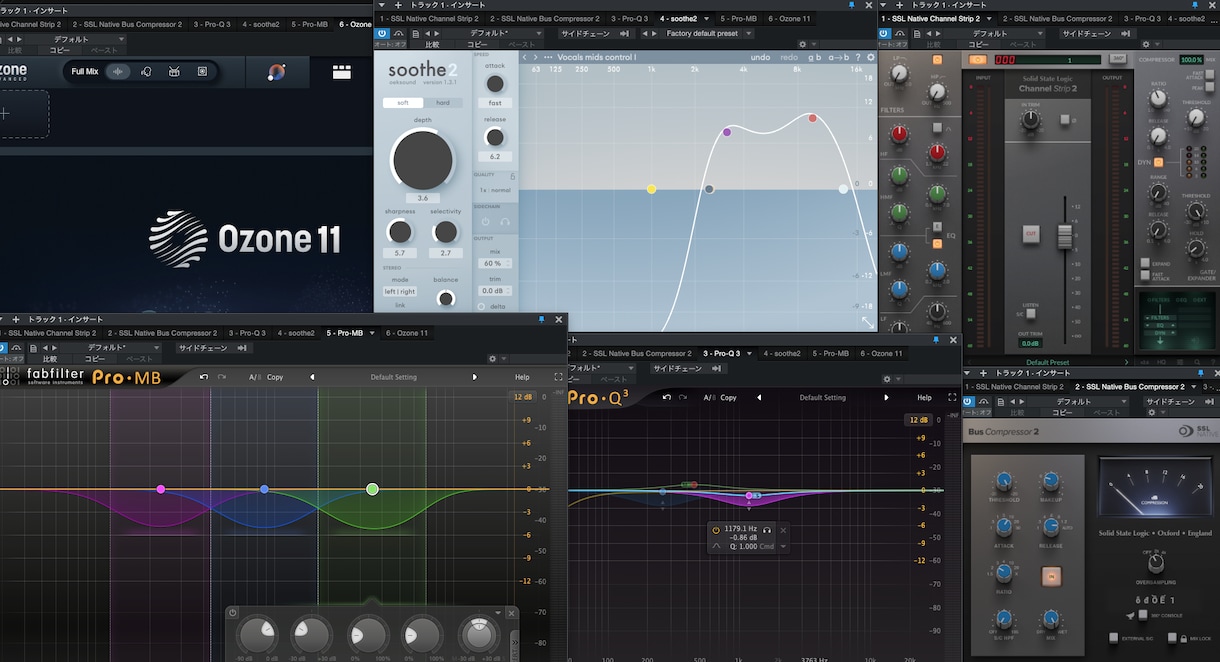Open the gear menu in Pro-MB window header

(x=492, y=358)
